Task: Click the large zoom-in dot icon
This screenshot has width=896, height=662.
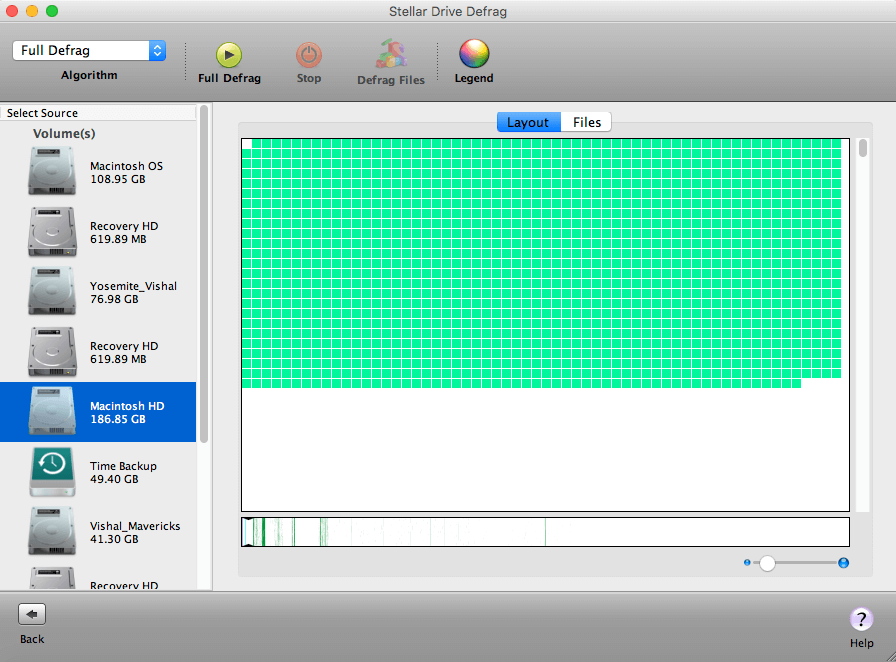Action: [x=843, y=563]
